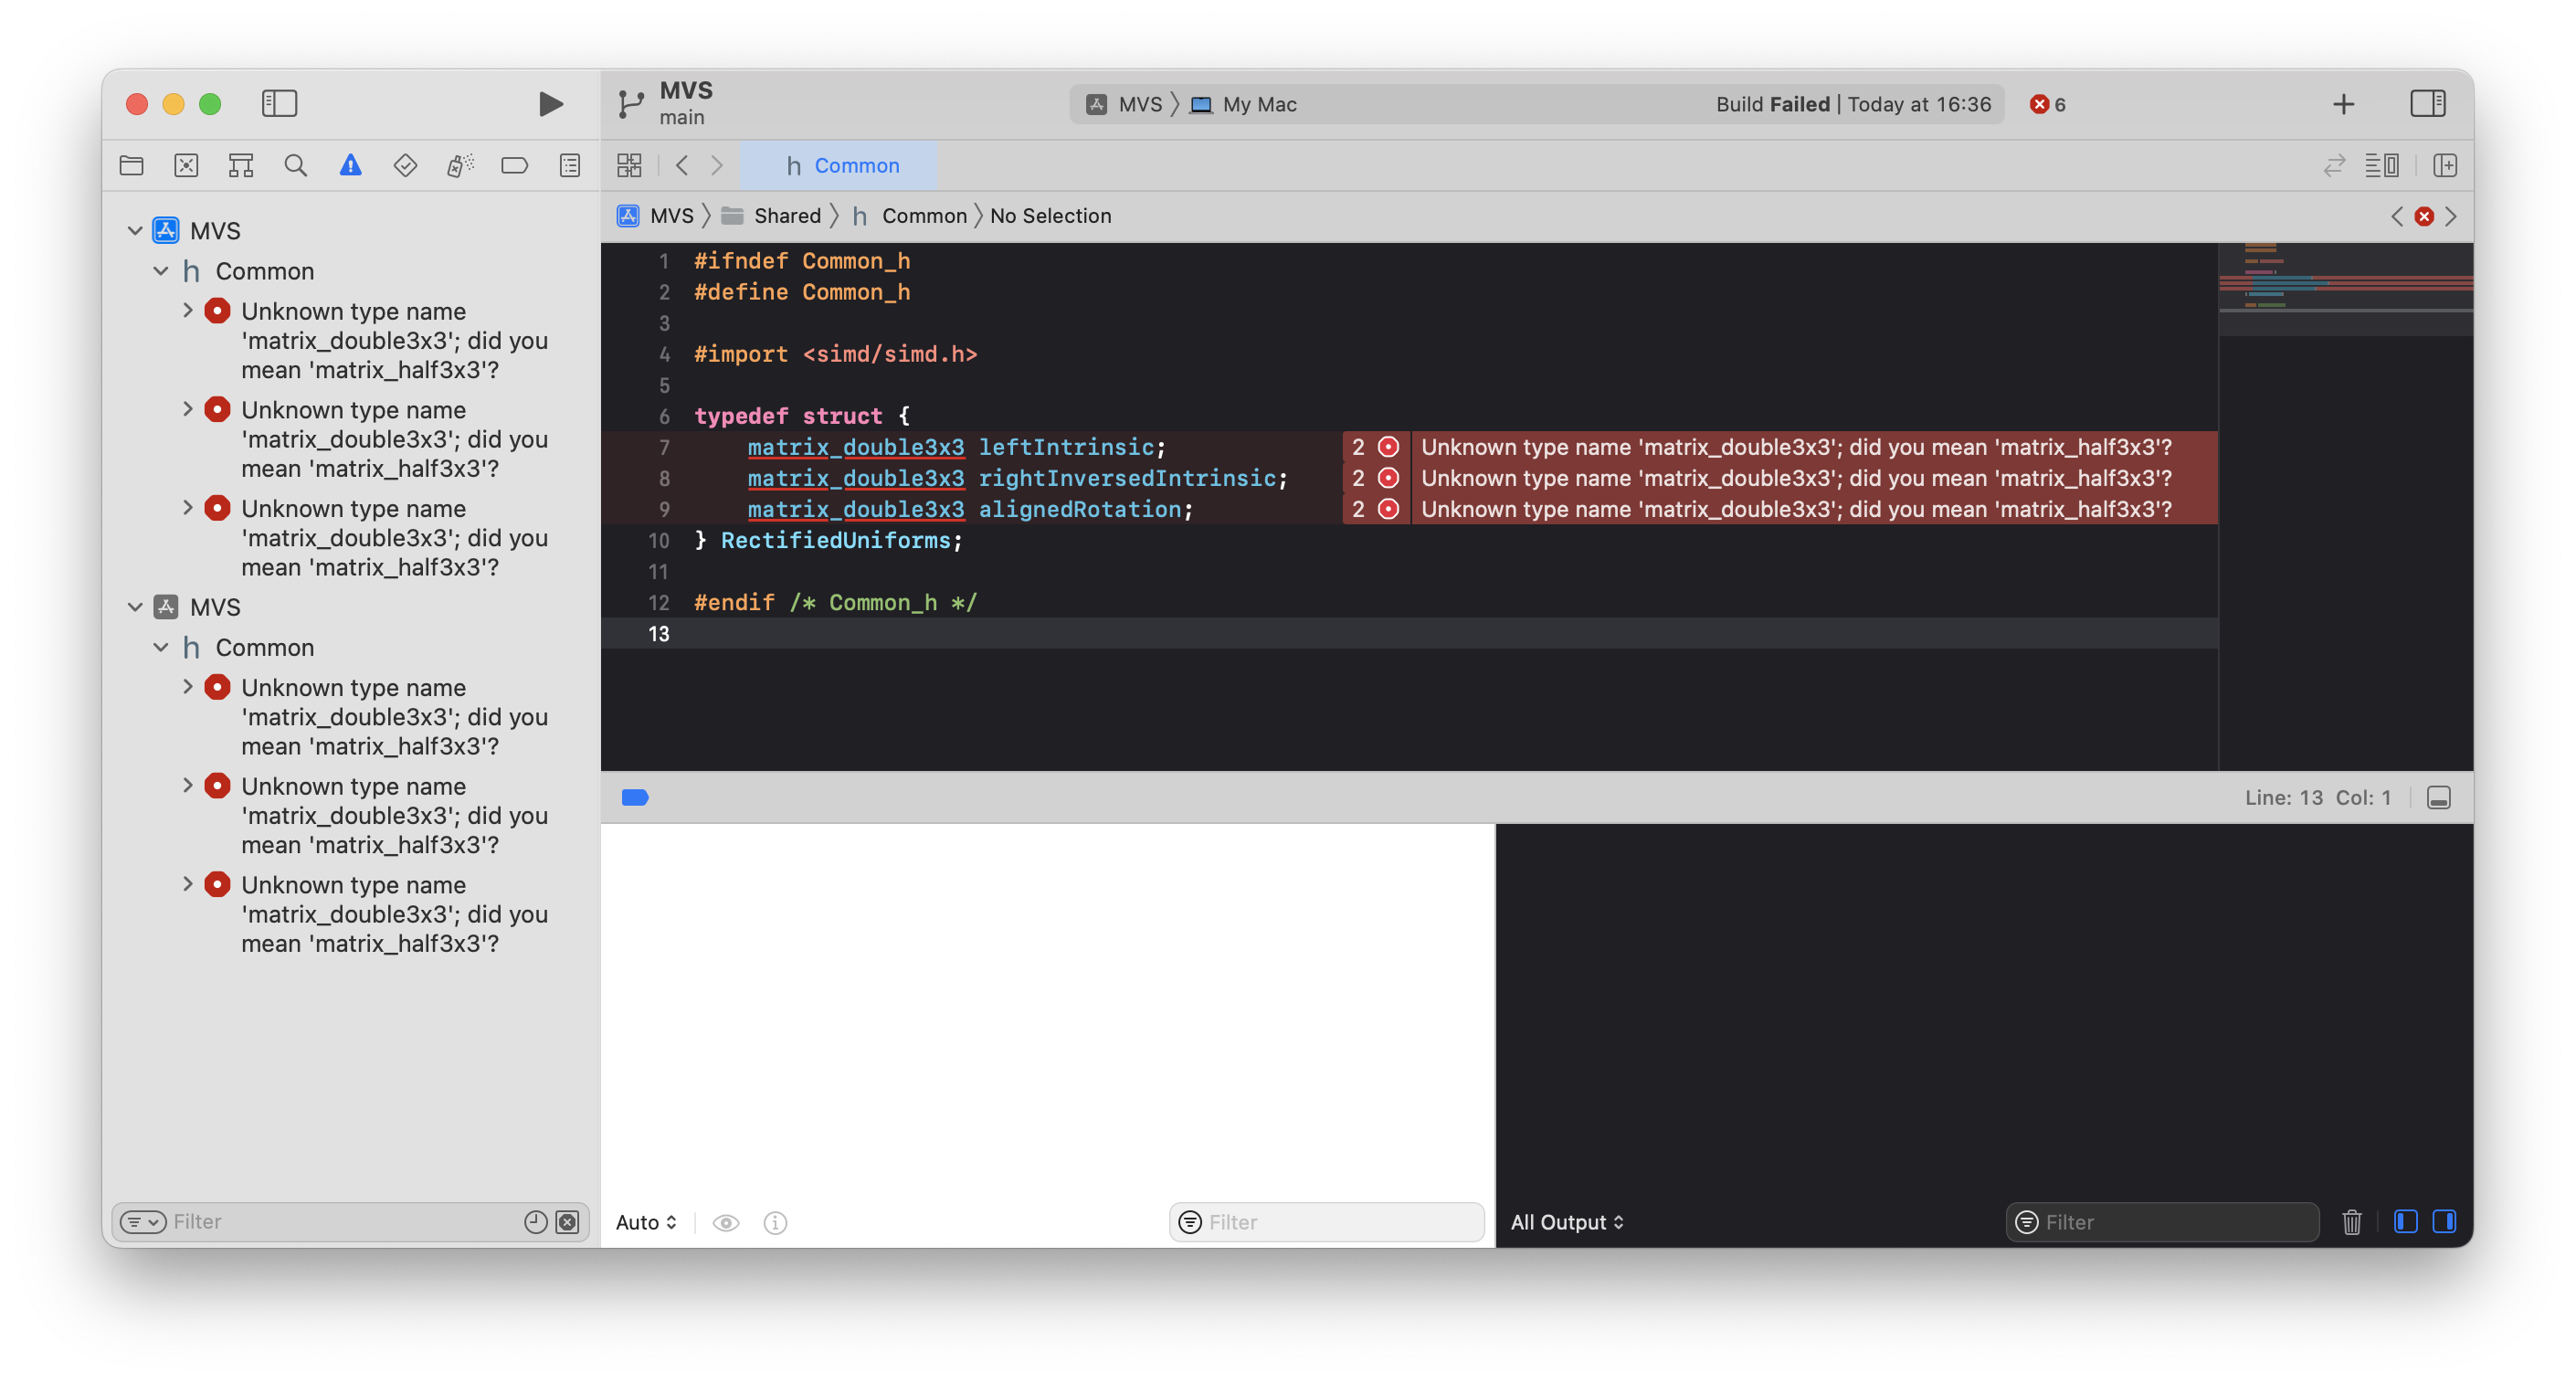Click the warning/issue filter icon

click(347, 165)
